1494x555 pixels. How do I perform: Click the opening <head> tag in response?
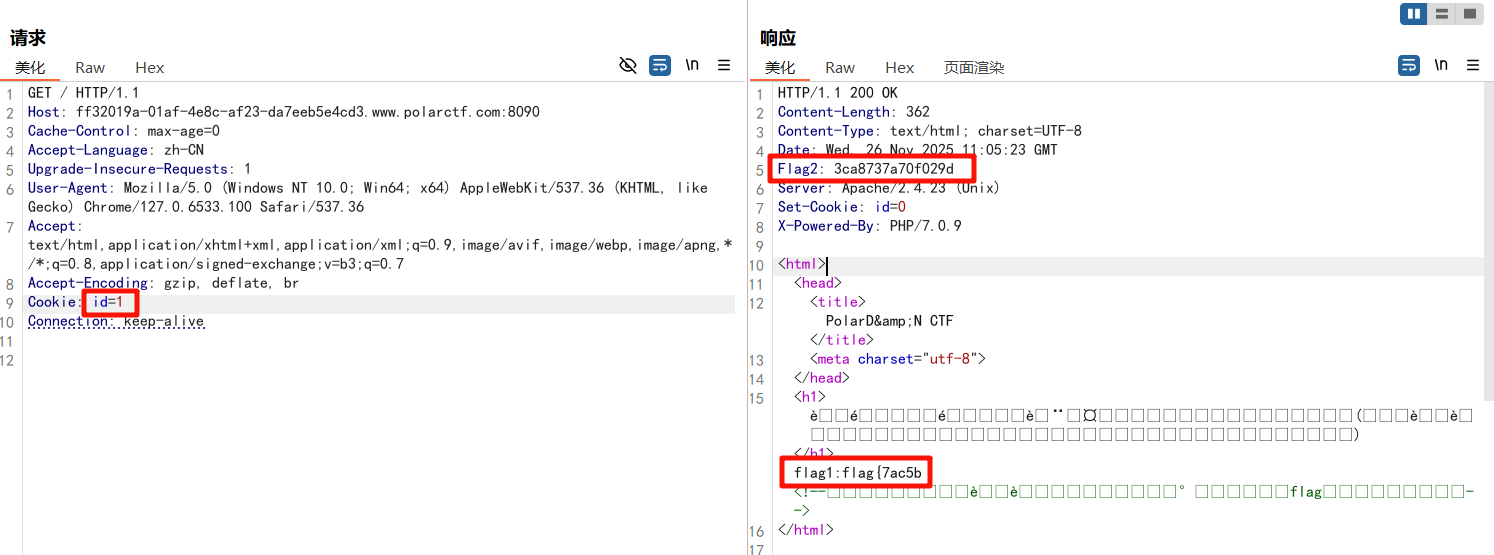pos(817,283)
